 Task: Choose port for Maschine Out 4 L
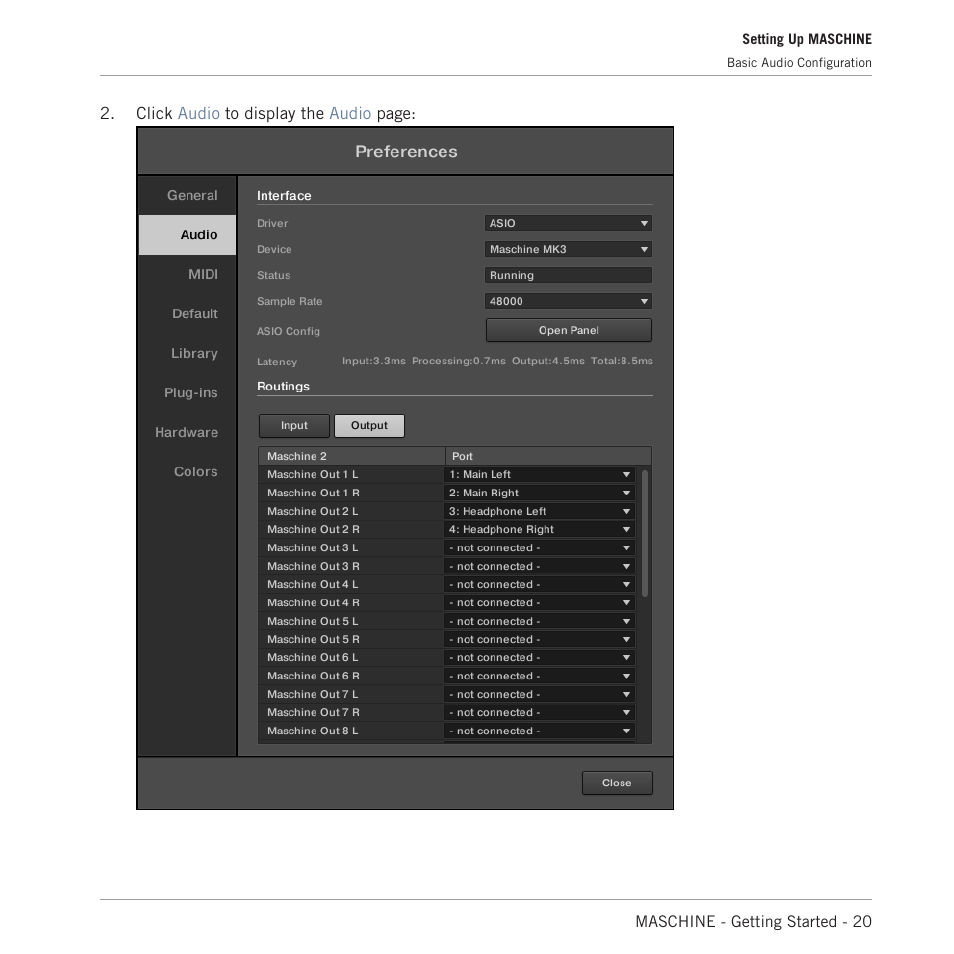(540, 585)
